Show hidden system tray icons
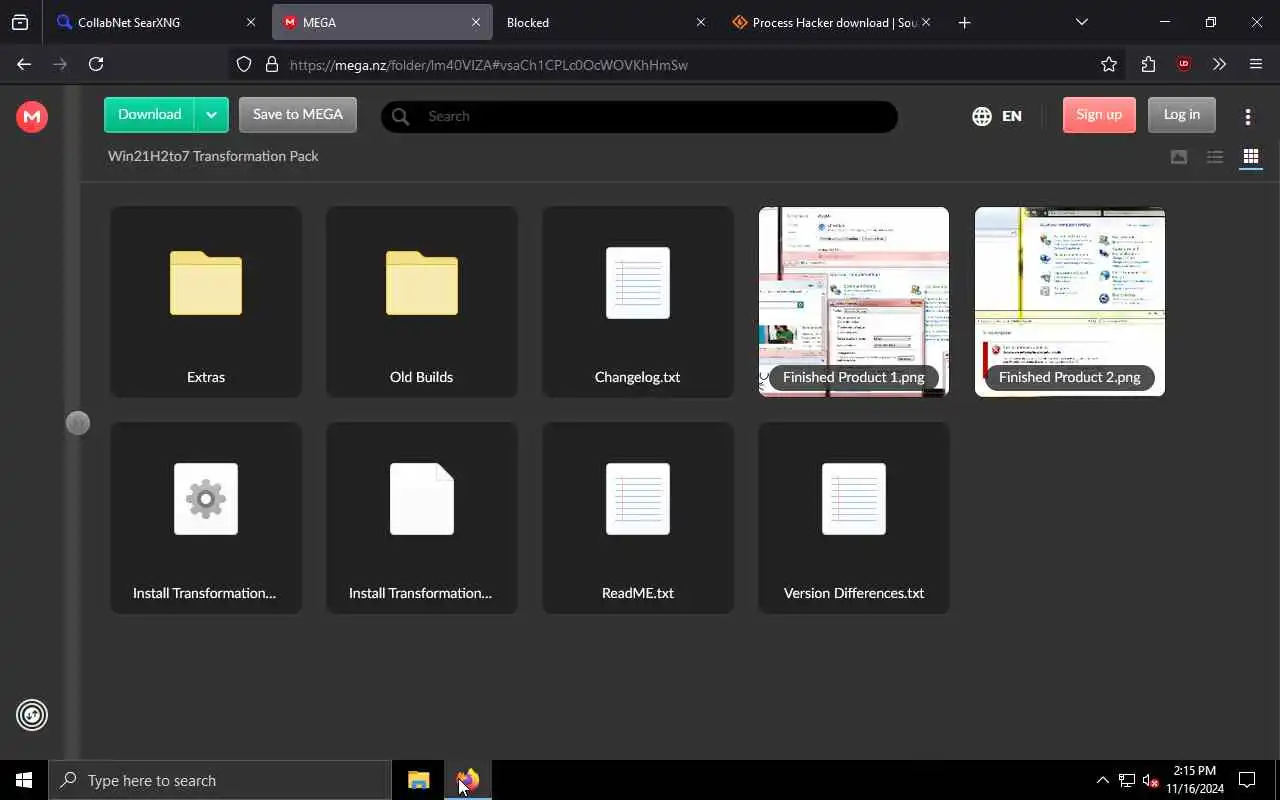This screenshot has height=800, width=1280. pos(1102,780)
